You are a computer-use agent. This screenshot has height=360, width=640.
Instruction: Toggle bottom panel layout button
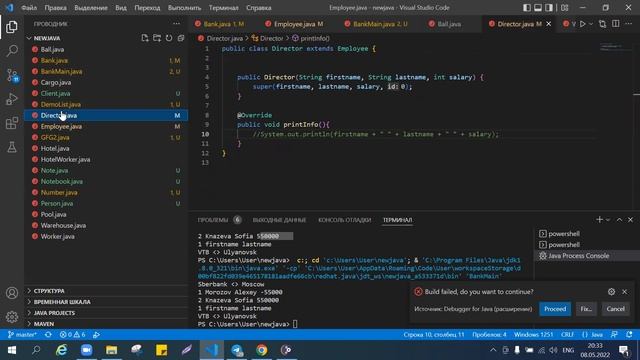(538, 8)
